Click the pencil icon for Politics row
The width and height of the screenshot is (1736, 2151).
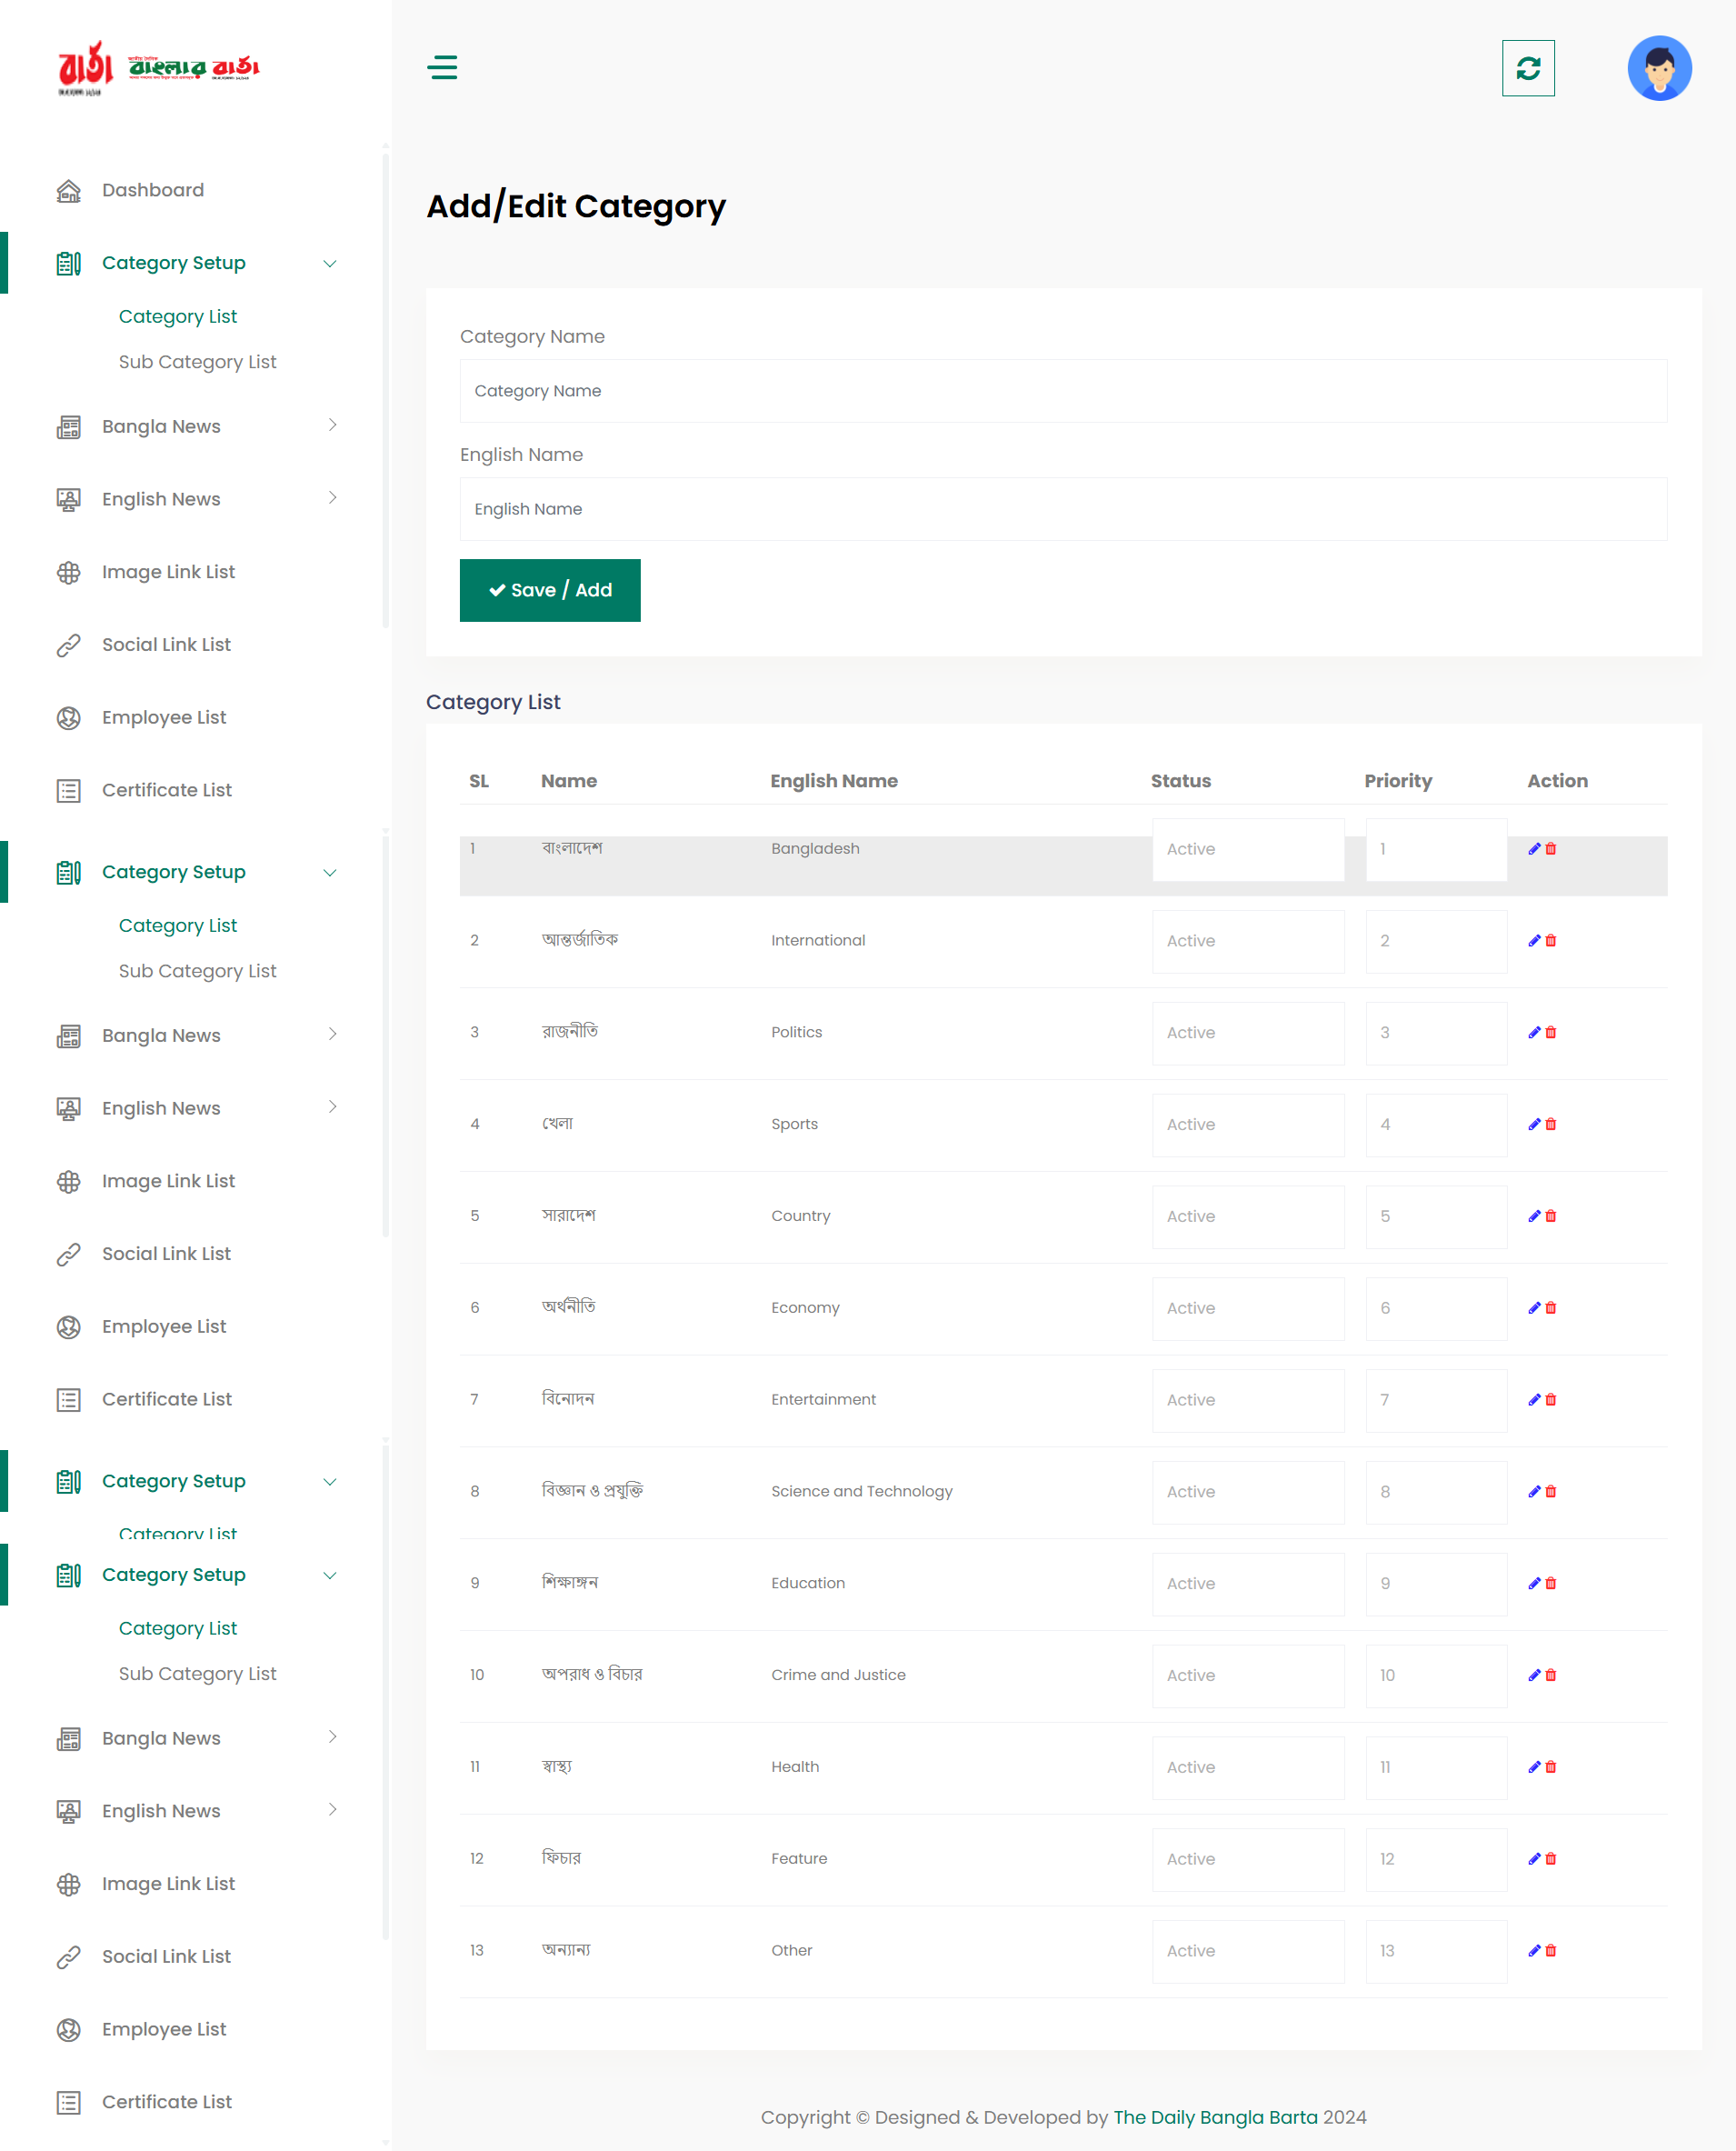click(x=1533, y=1032)
